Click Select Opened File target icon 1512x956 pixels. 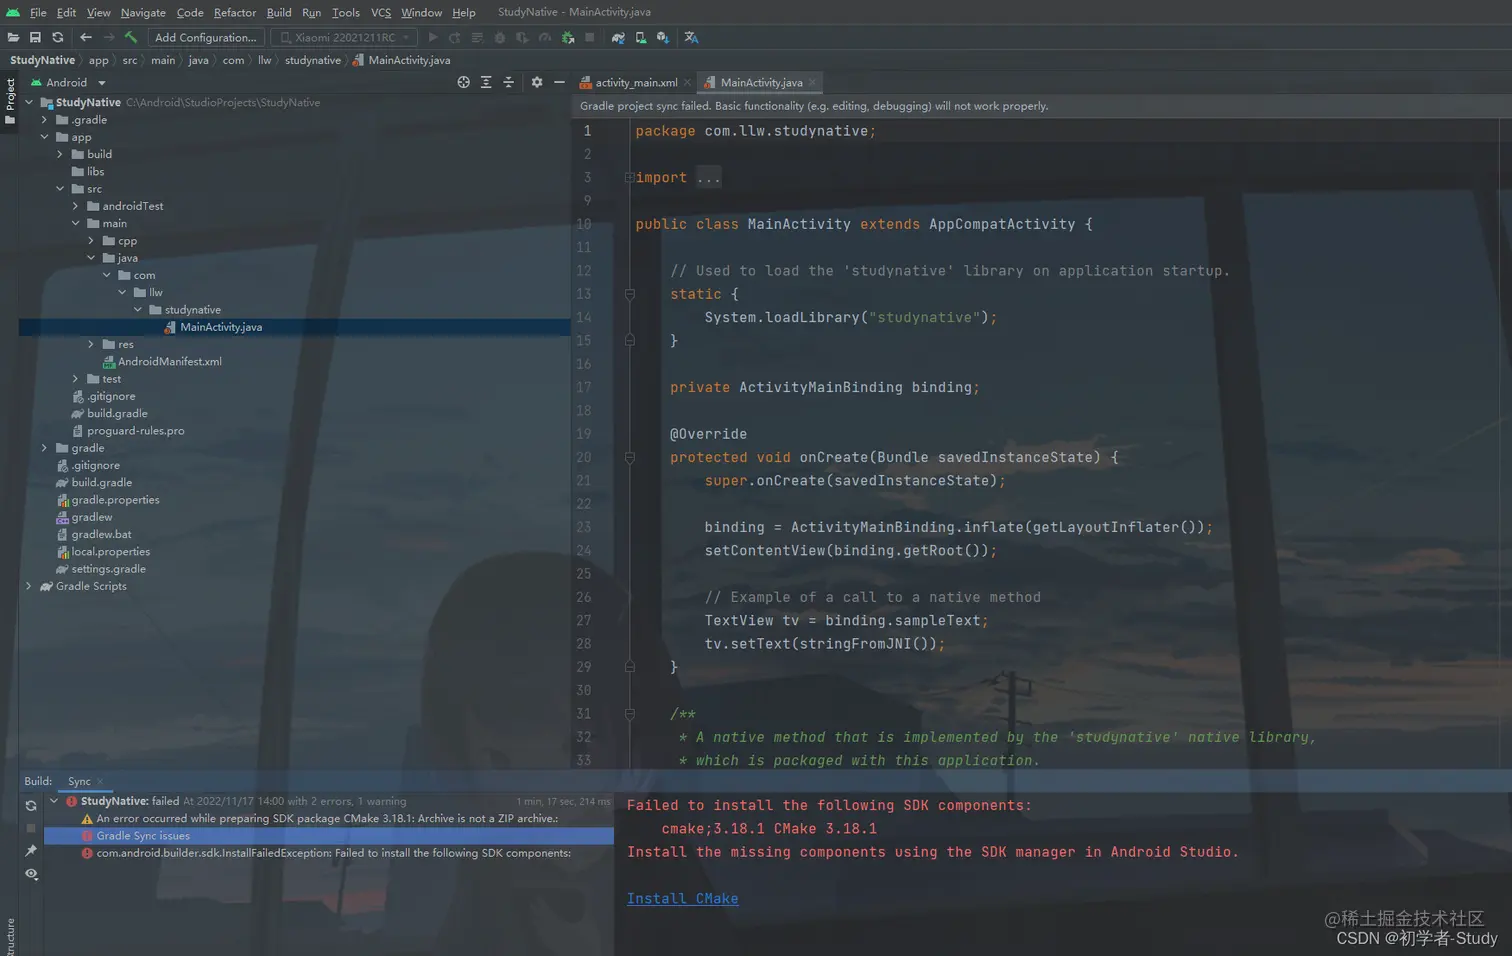click(463, 83)
